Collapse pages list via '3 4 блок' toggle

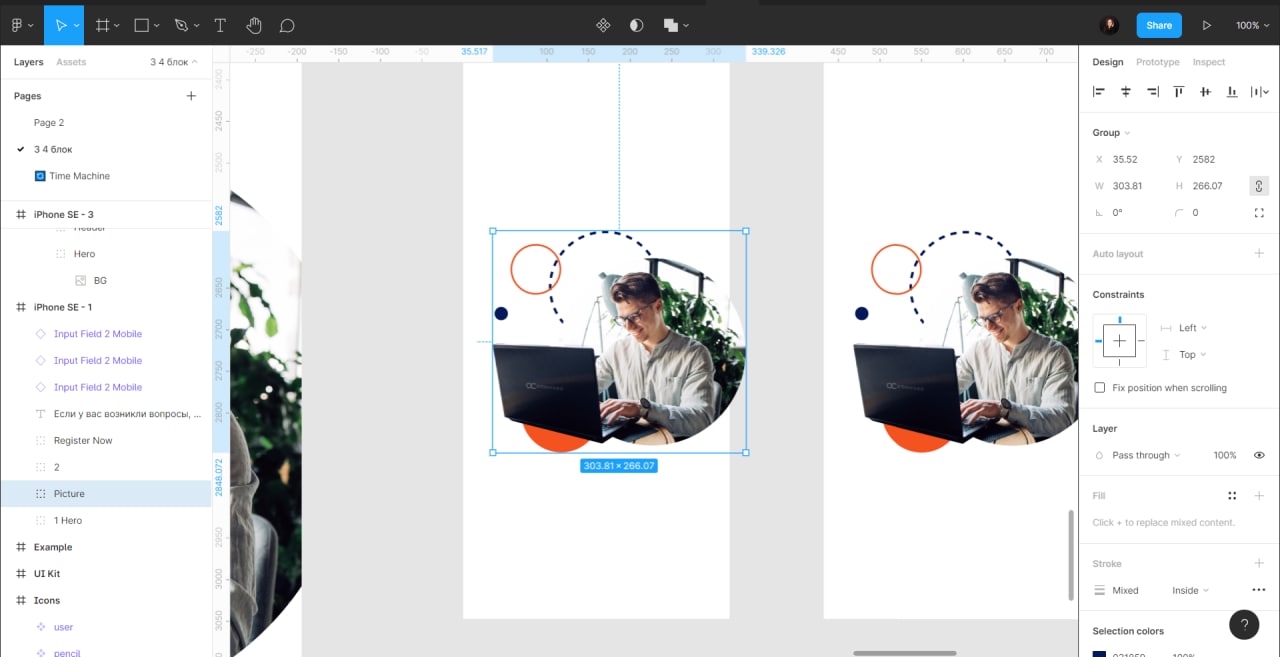pyautogui.click(x=174, y=62)
